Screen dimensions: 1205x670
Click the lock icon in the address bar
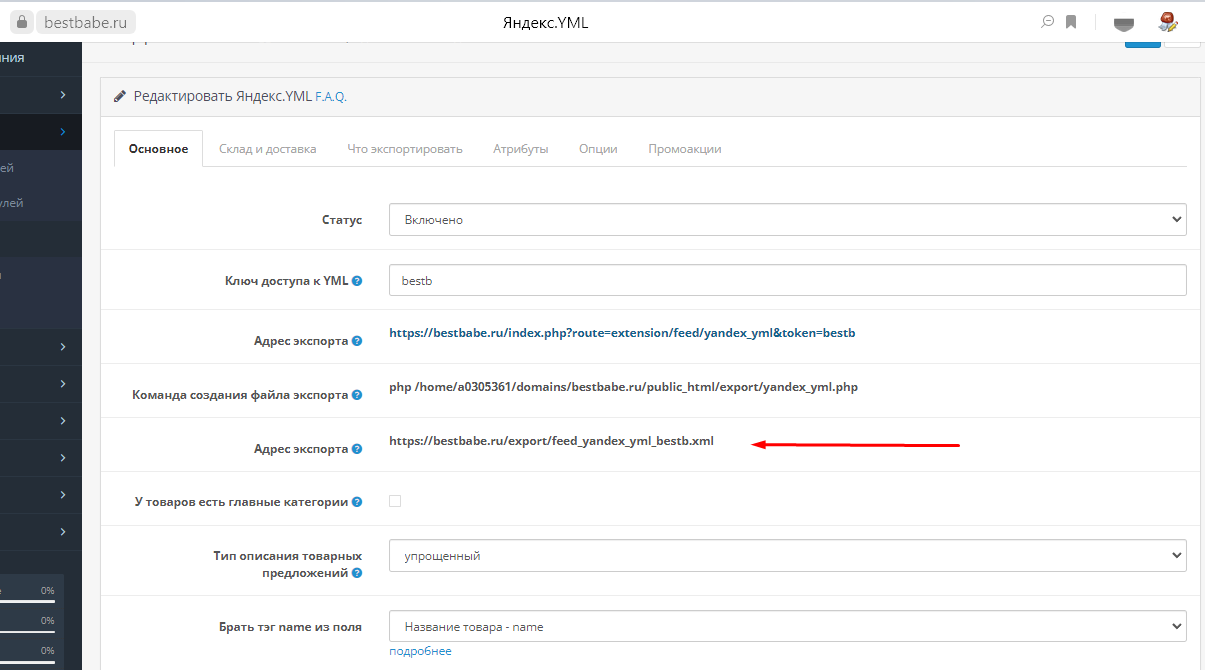(x=23, y=22)
